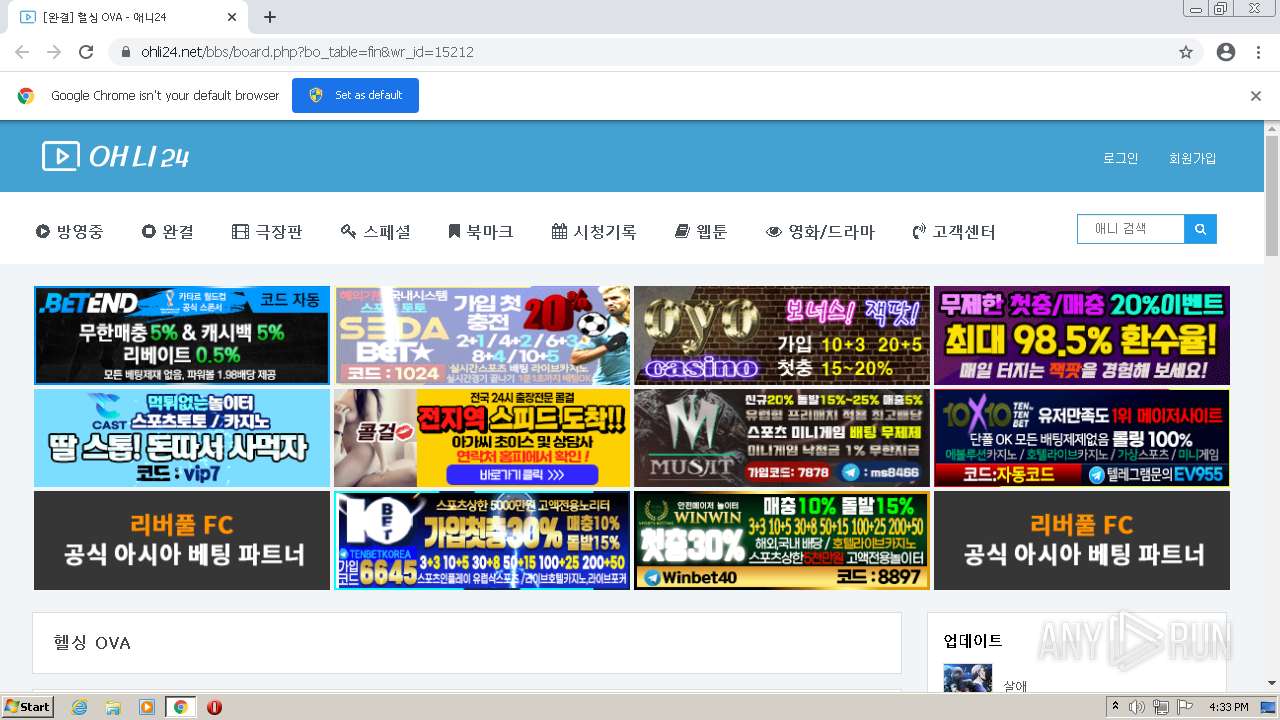The image size is (1280, 720).
Task: Click the 로그인 link
Action: tap(1120, 158)
